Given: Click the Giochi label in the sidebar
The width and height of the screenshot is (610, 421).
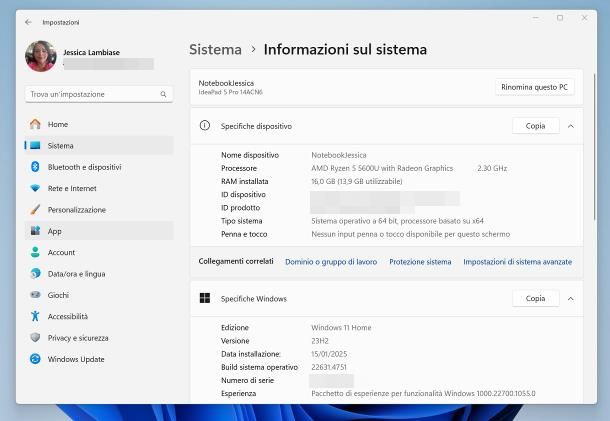Looking at the screenshot, I should (58, 295).
